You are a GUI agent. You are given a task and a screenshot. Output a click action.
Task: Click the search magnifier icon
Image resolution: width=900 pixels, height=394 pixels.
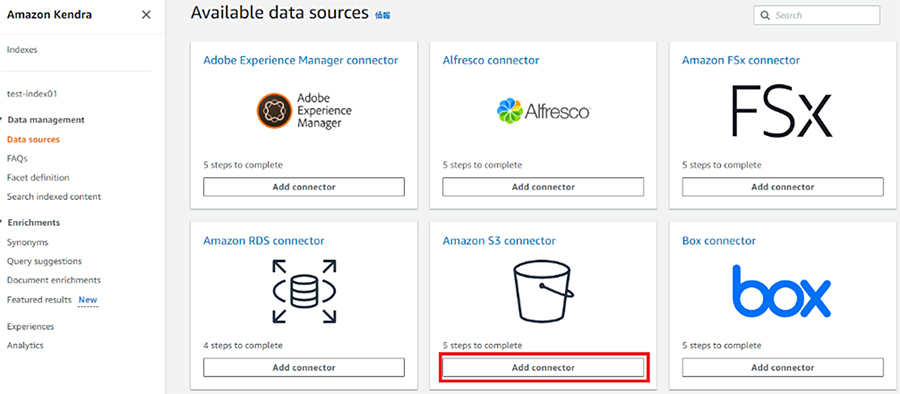click(765, 16)
